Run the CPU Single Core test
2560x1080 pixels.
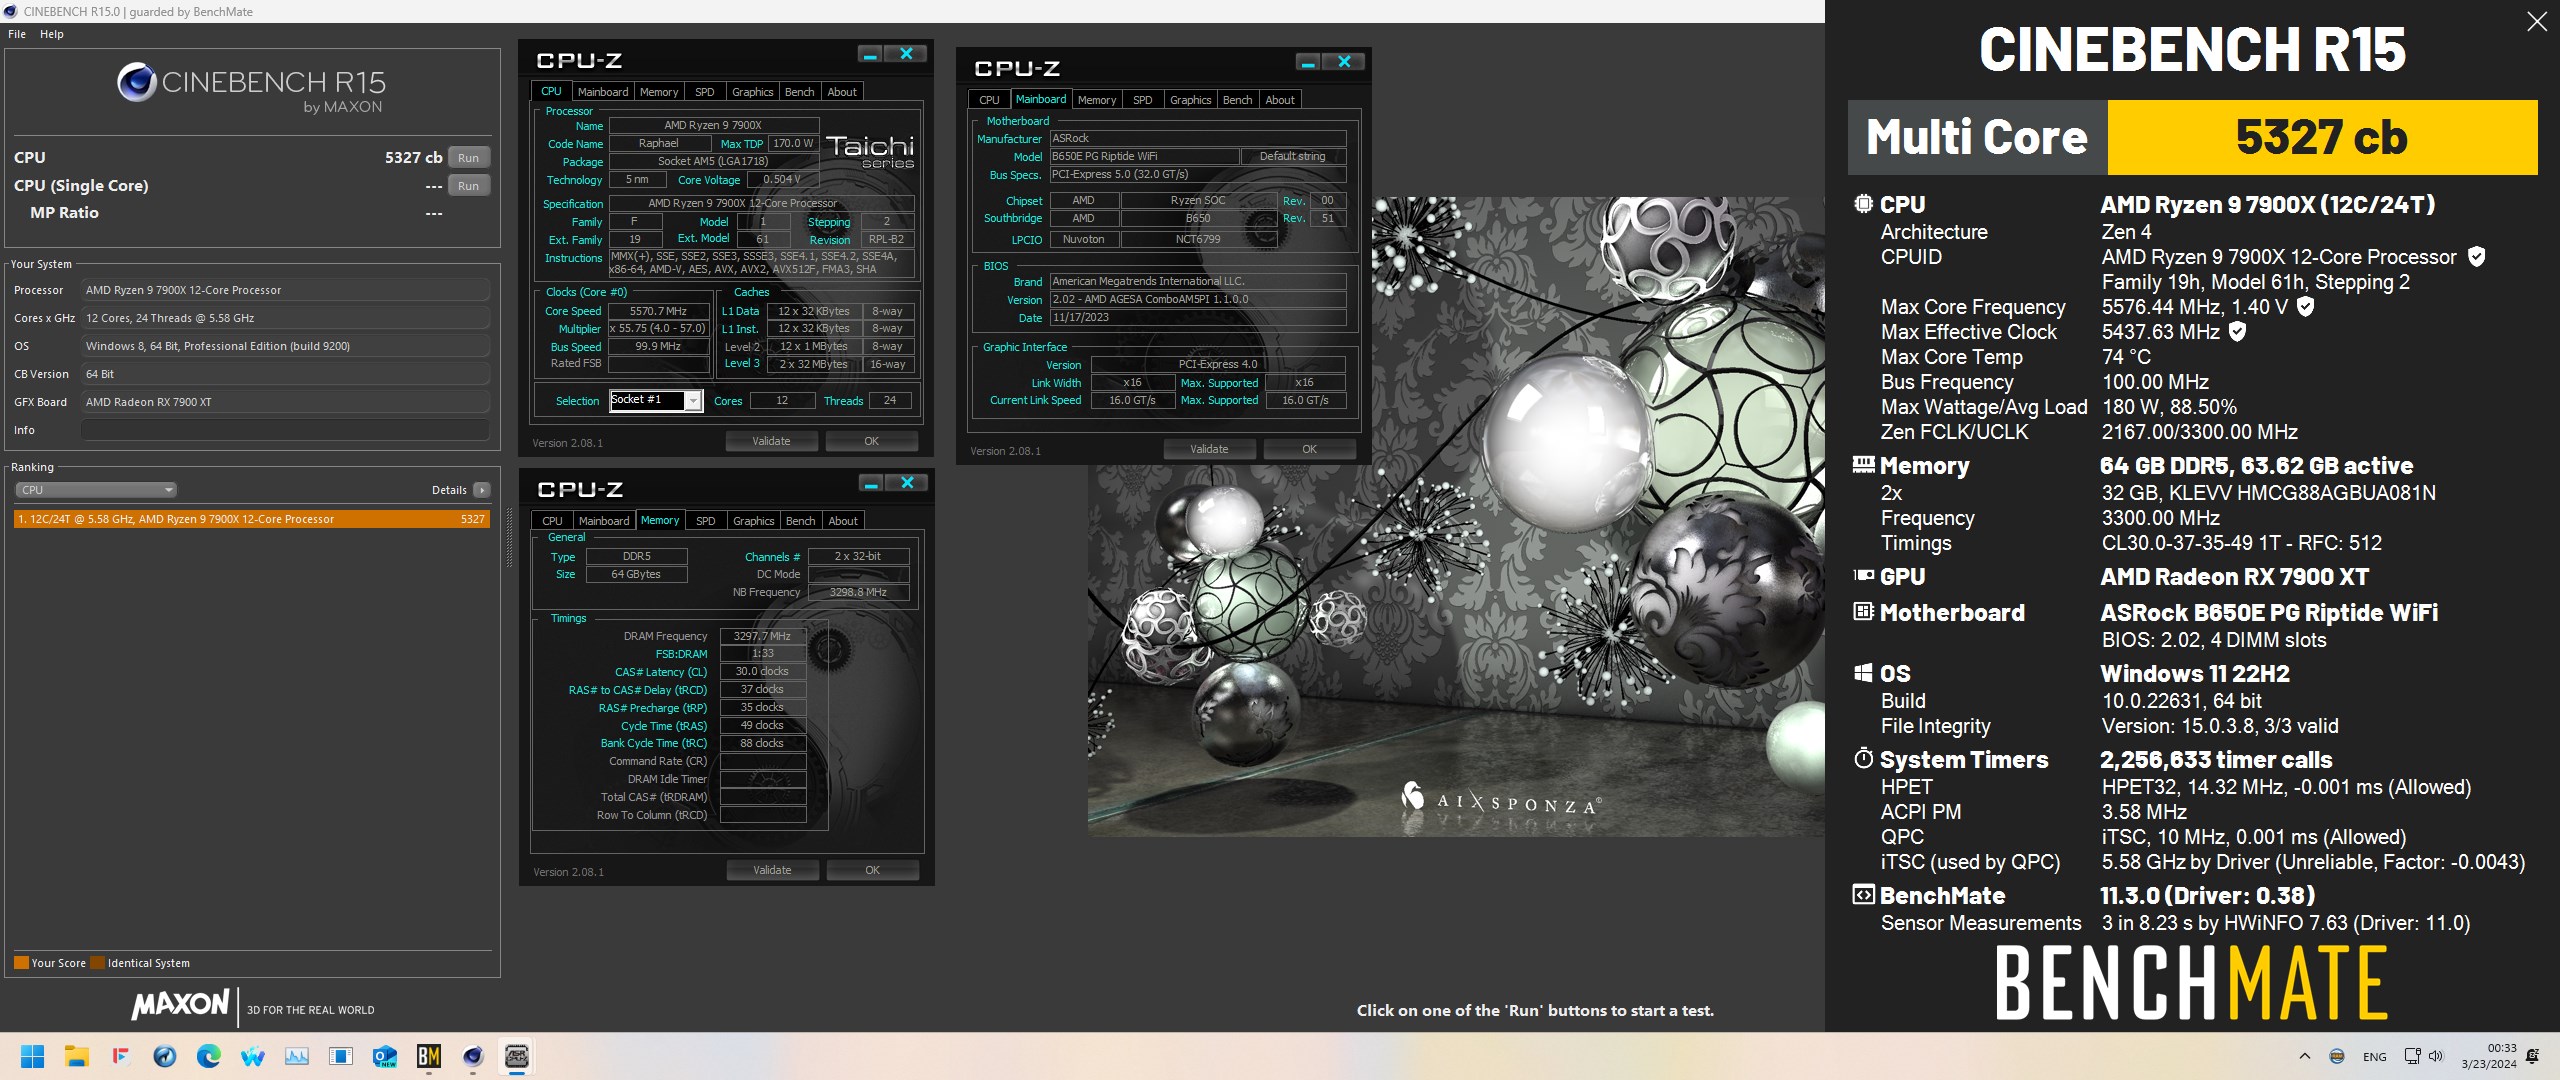coord(468,186)
